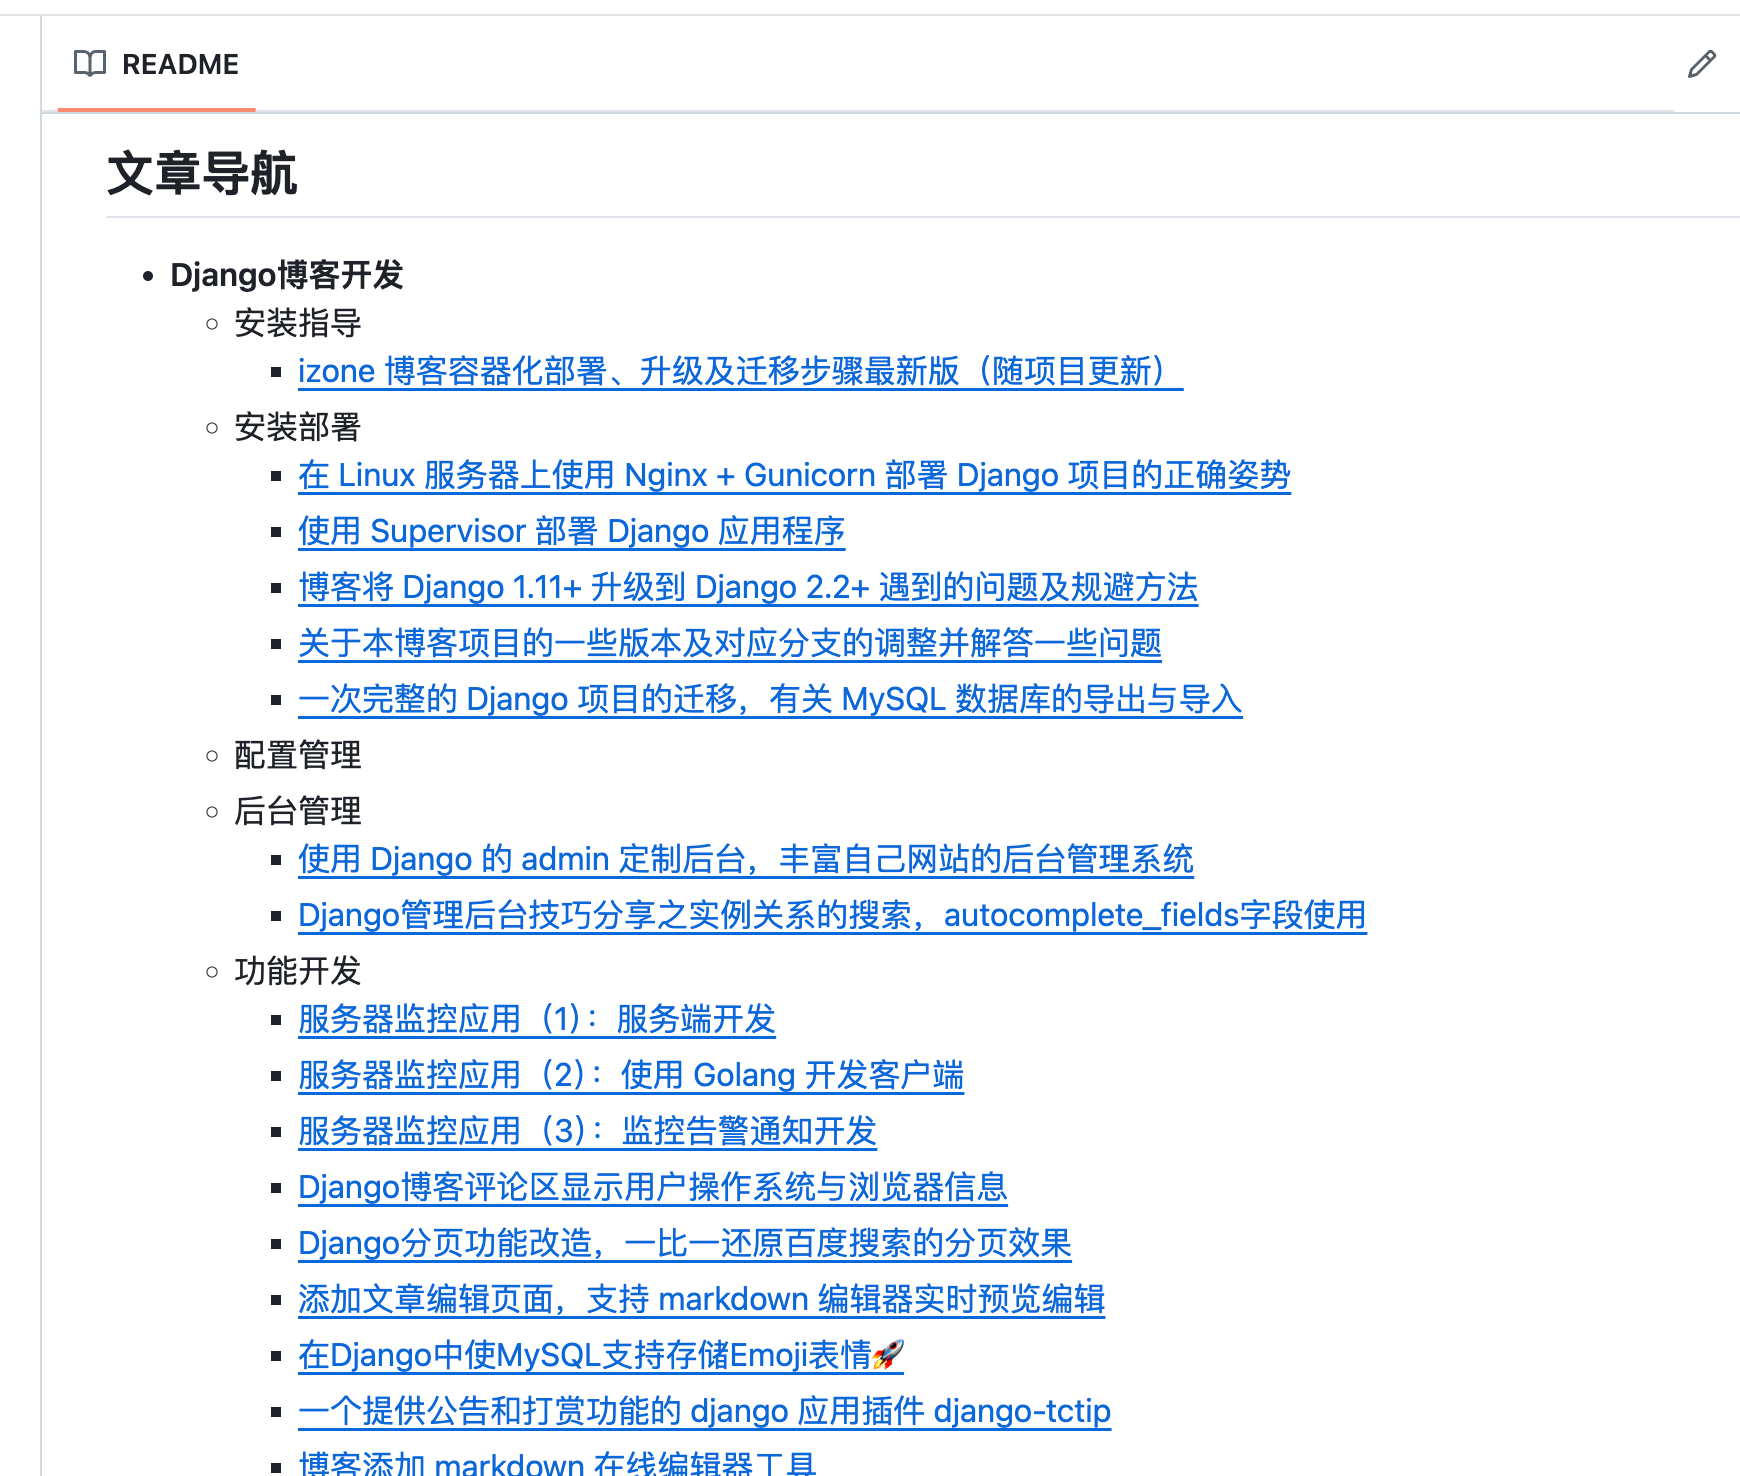Open Django分页功能改造 link
Viewport: 1740px width, 1476px height.
[685, 1243]
